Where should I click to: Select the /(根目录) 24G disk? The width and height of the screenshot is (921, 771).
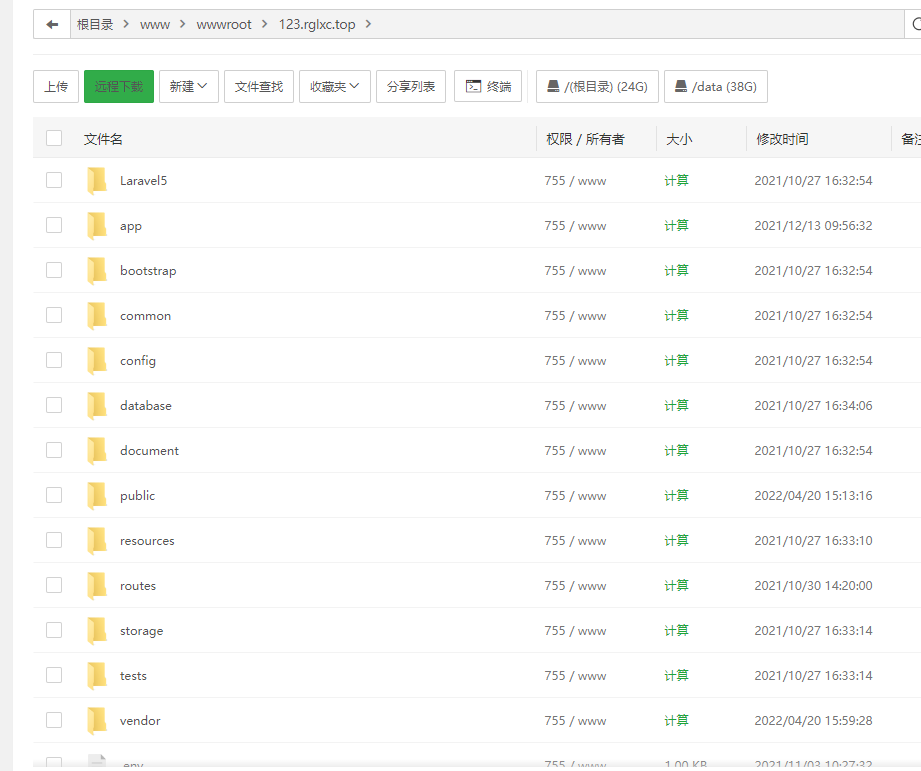pos(597,87)
